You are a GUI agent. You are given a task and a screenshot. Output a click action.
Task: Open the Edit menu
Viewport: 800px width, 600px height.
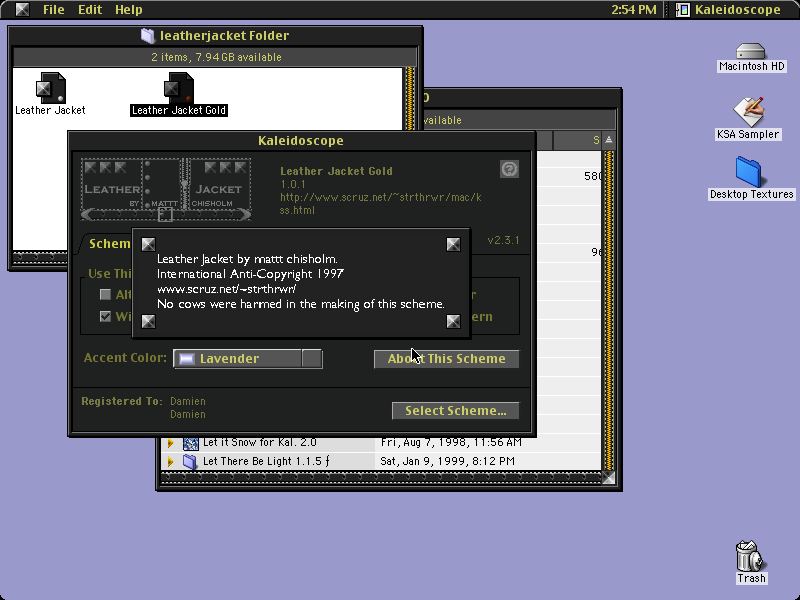pyautogui.click(x=90, y=9)
